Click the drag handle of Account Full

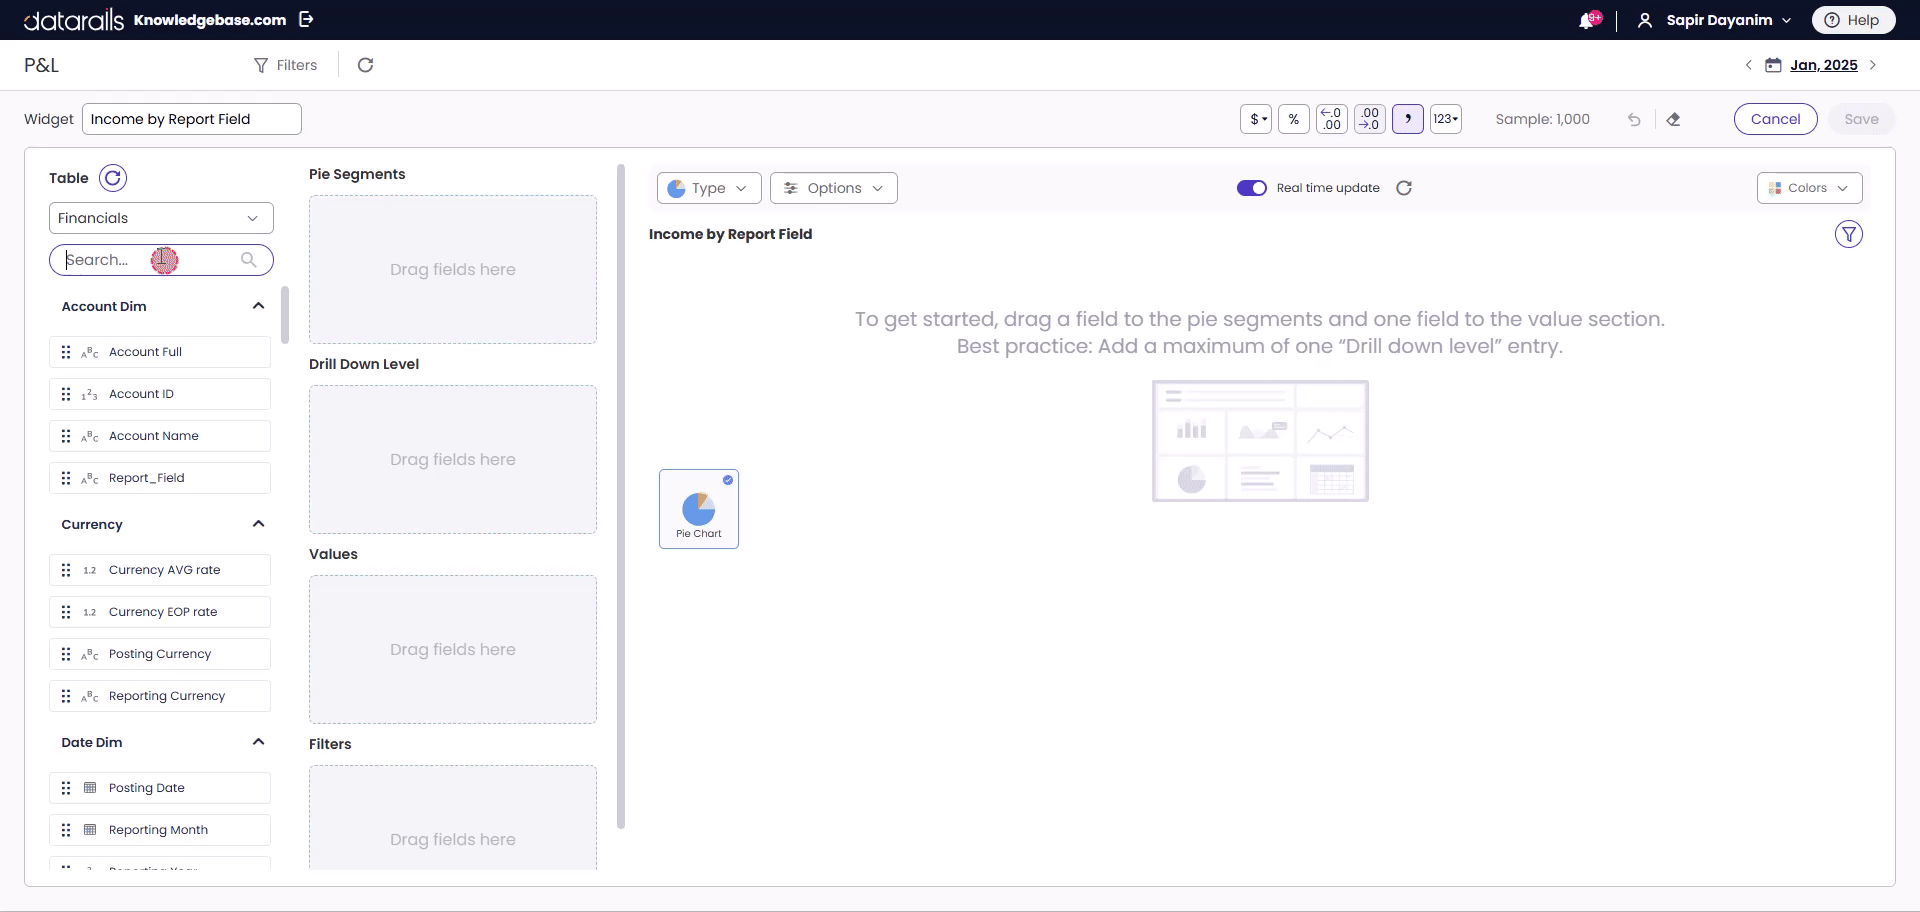pyautogui.click(x=66, y=352)
